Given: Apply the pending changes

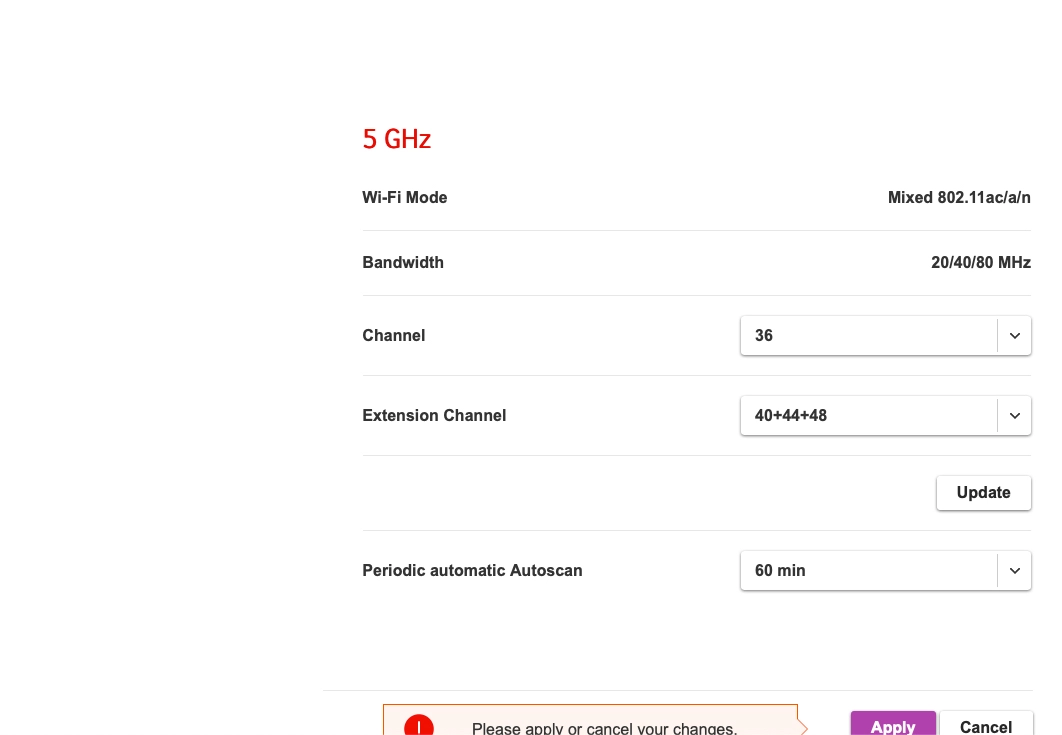Looking at the screenshot, I should (893, 725).
